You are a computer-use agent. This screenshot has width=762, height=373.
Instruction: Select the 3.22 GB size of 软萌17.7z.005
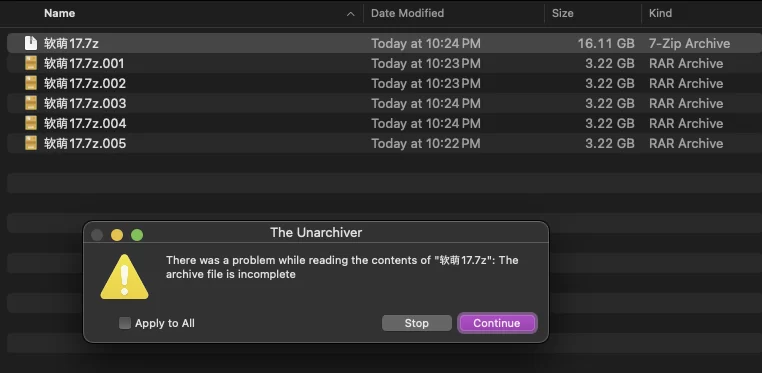tap(609, 143)
